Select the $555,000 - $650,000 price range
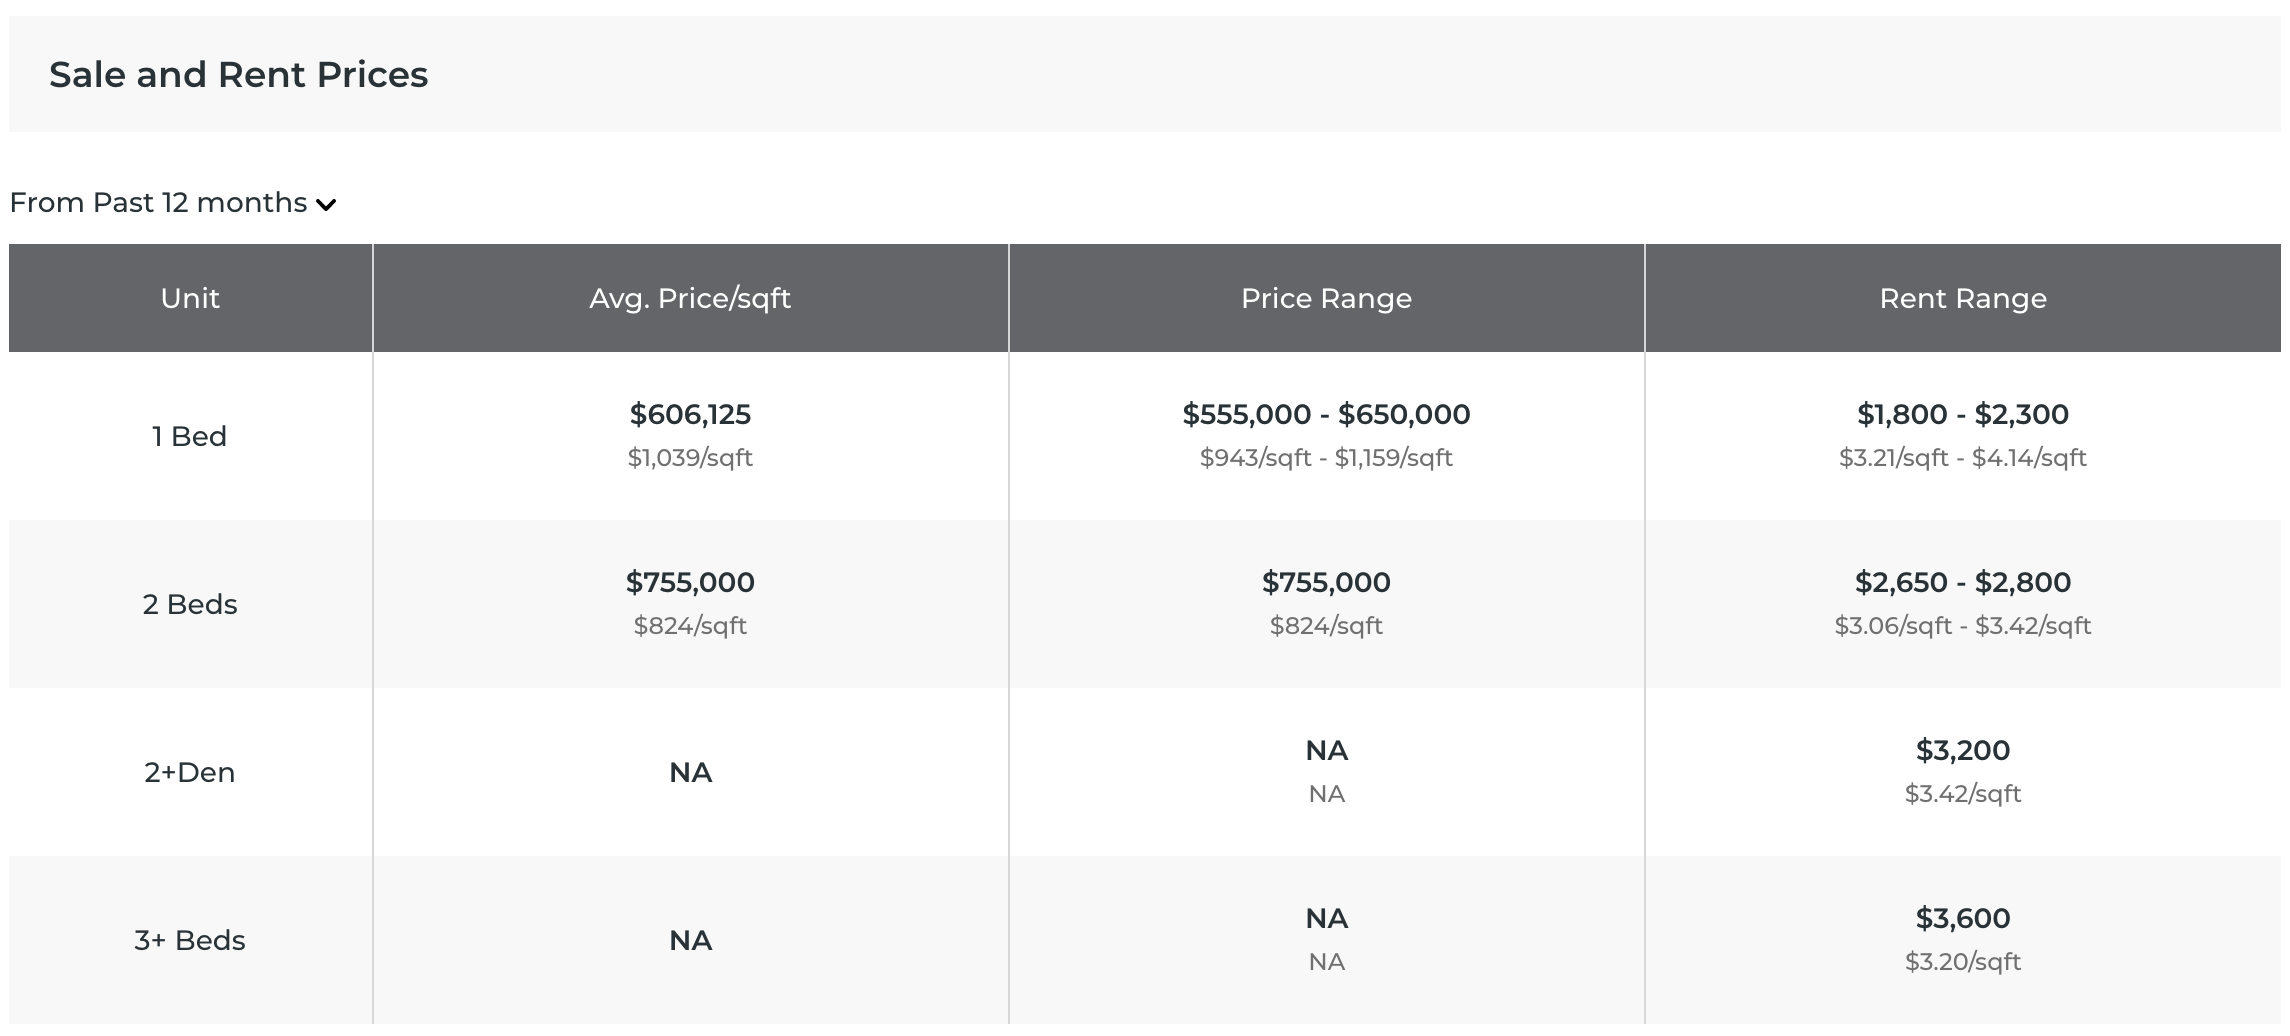The height and width of the screenshot is (1036, 2290). pyautogui.click(x=1326, y=414)
